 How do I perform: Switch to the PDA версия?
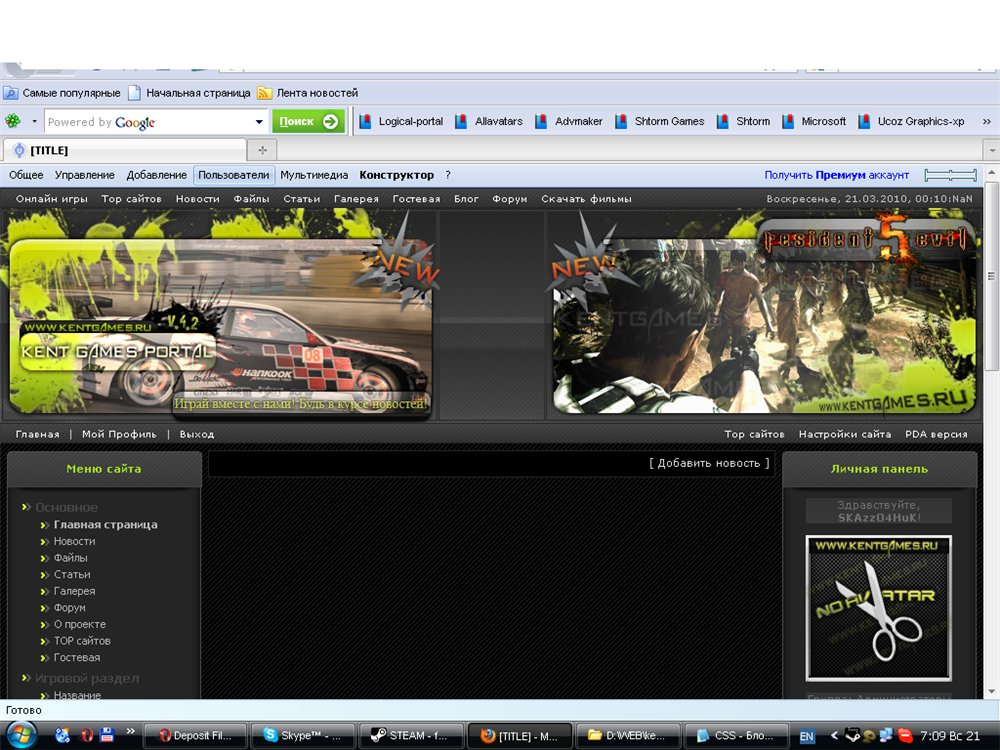pos(936,434)
